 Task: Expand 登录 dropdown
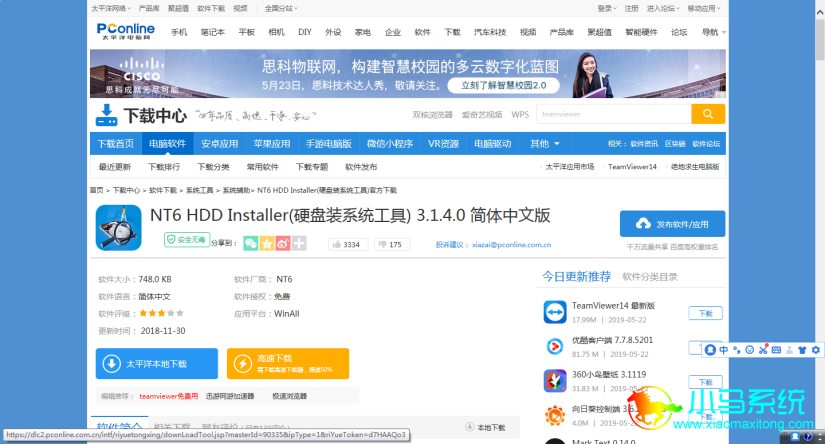[x=607, y=8]
